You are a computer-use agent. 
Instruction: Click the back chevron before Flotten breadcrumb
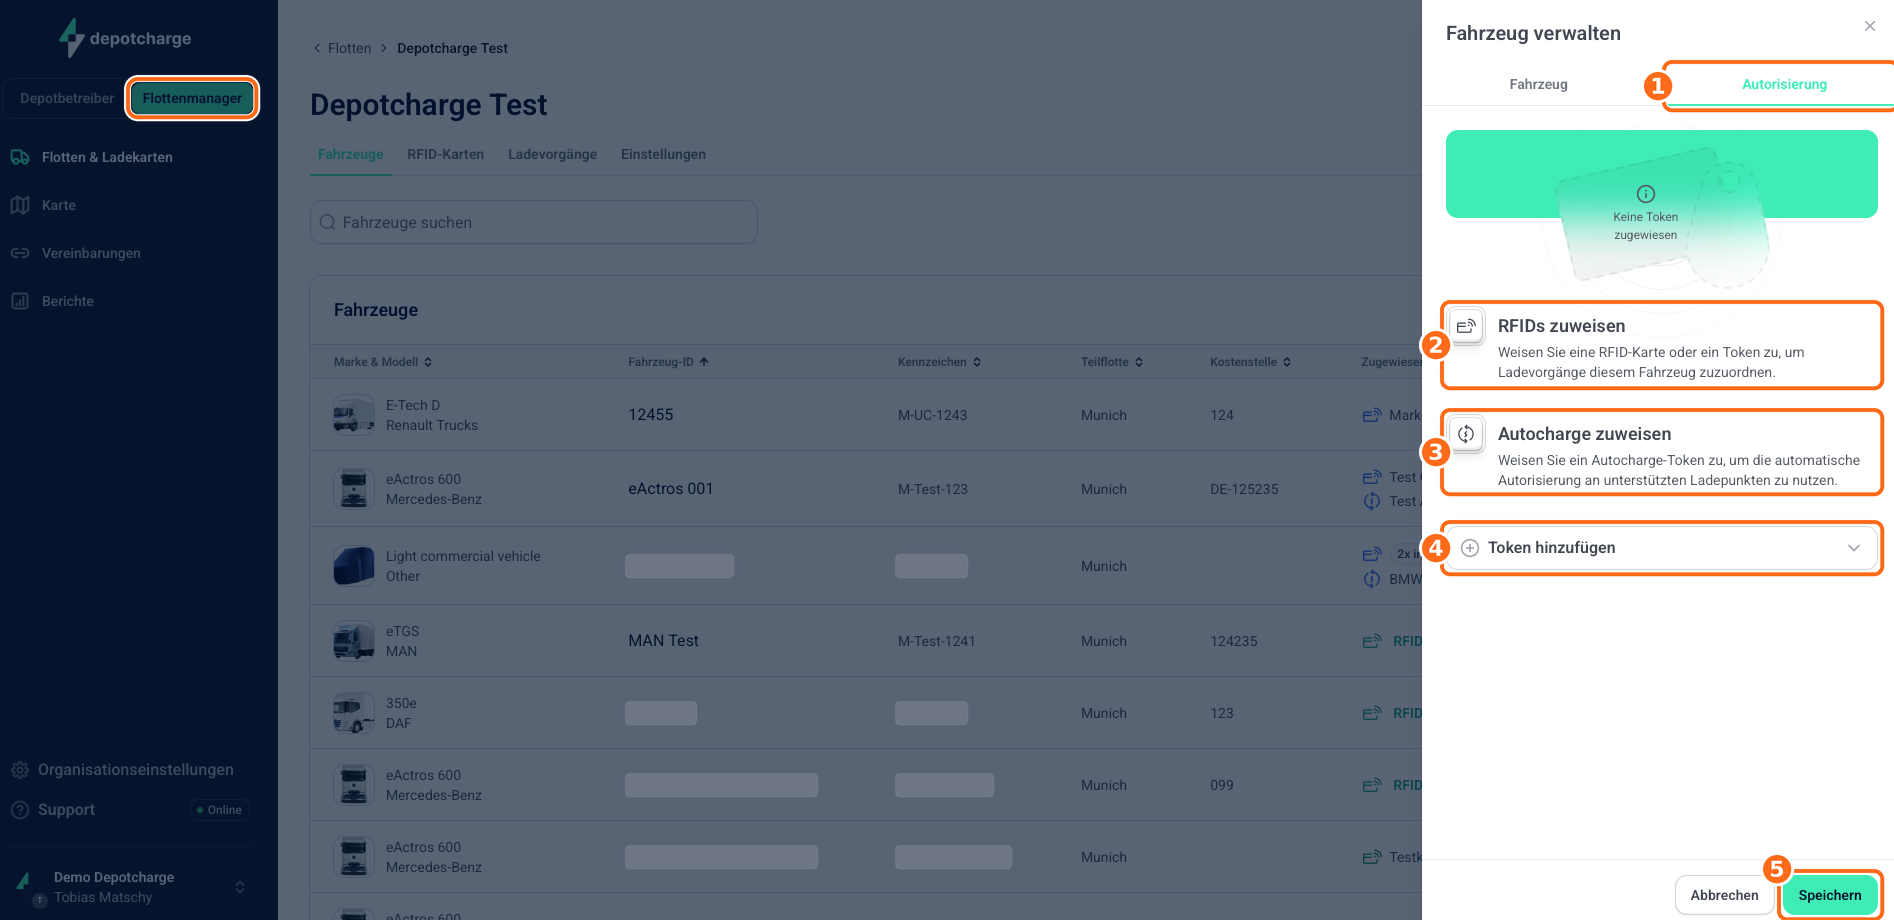click(317, 48)
